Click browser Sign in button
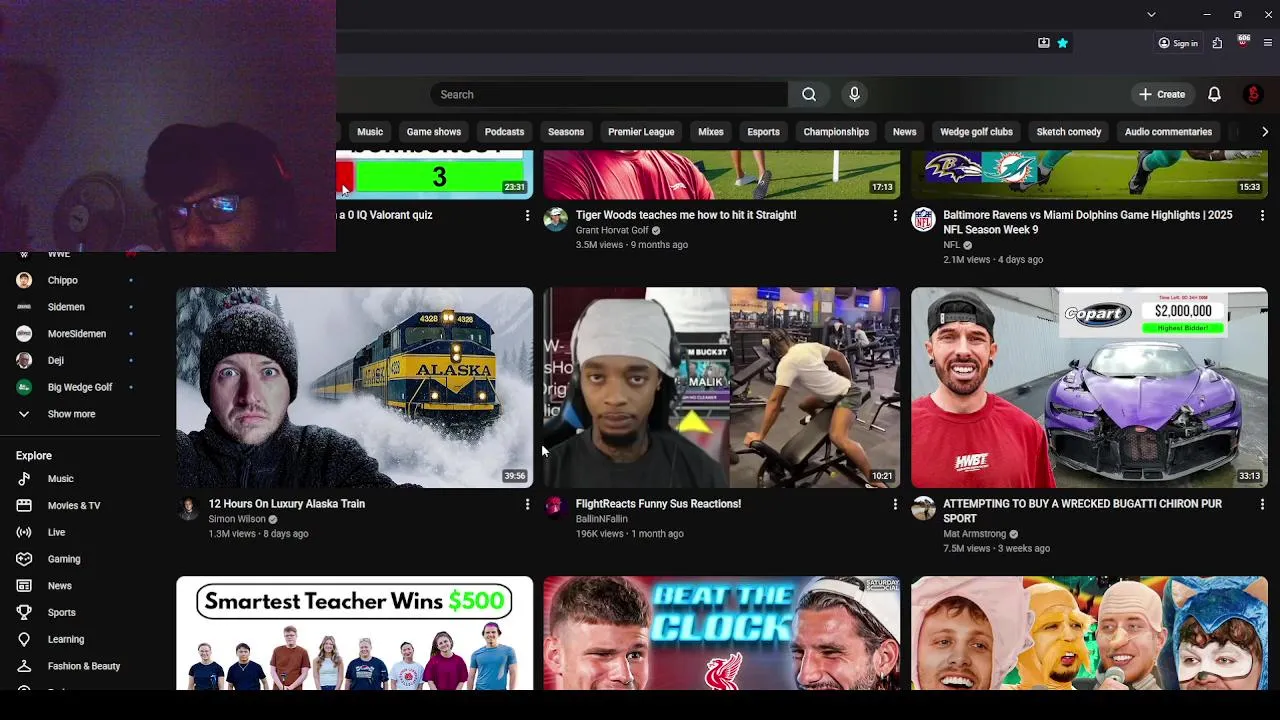The height and width of the screenshot is (720, 1280). (1178, 43)
